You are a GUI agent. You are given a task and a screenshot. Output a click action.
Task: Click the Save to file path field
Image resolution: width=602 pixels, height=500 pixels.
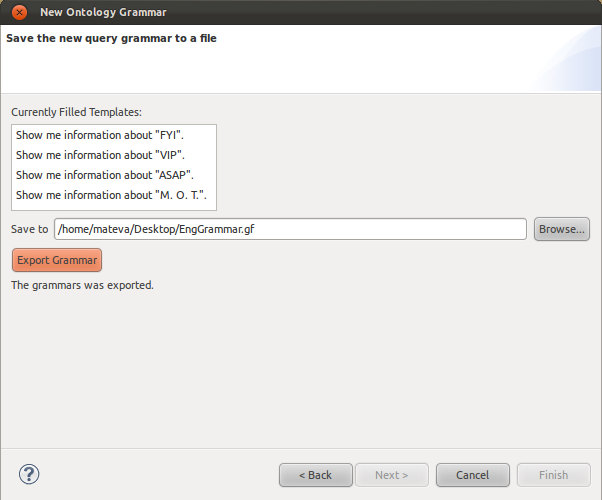tap(290, 229)
